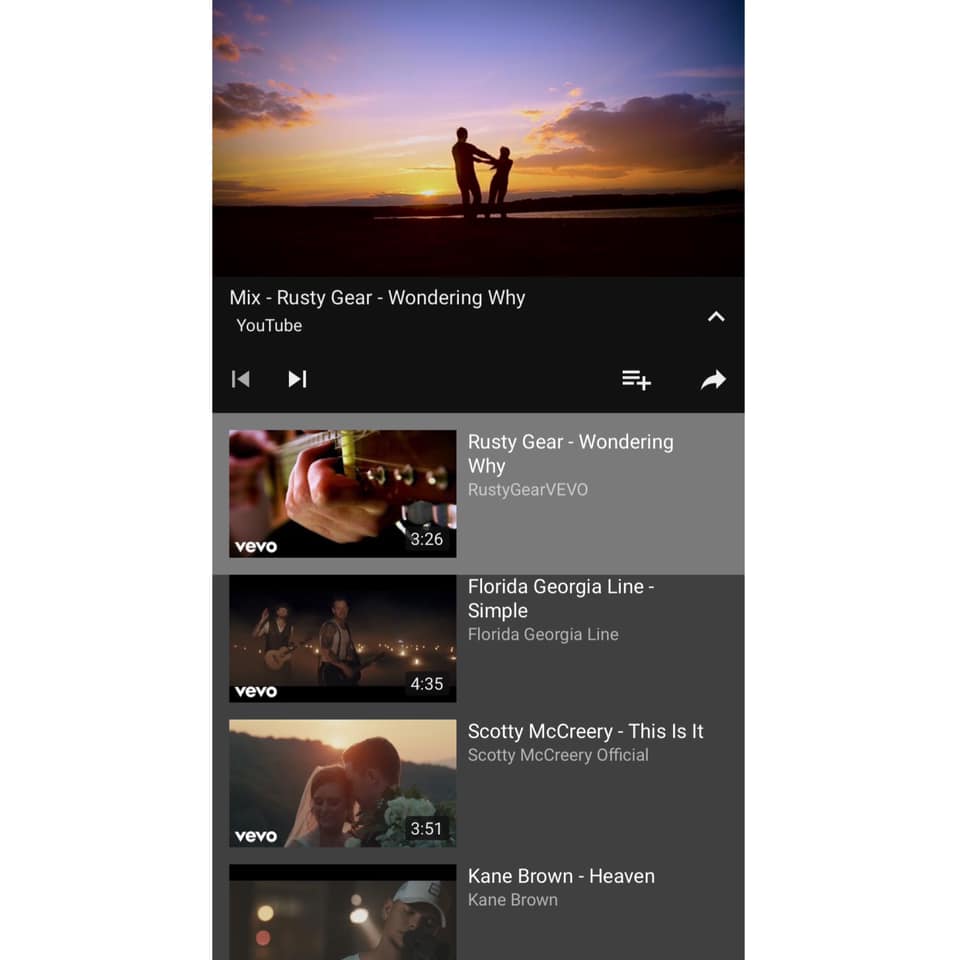This screenshot has height=960, width=960.
Task: Tap the sunset video player
Action: (x=478, y=138)
